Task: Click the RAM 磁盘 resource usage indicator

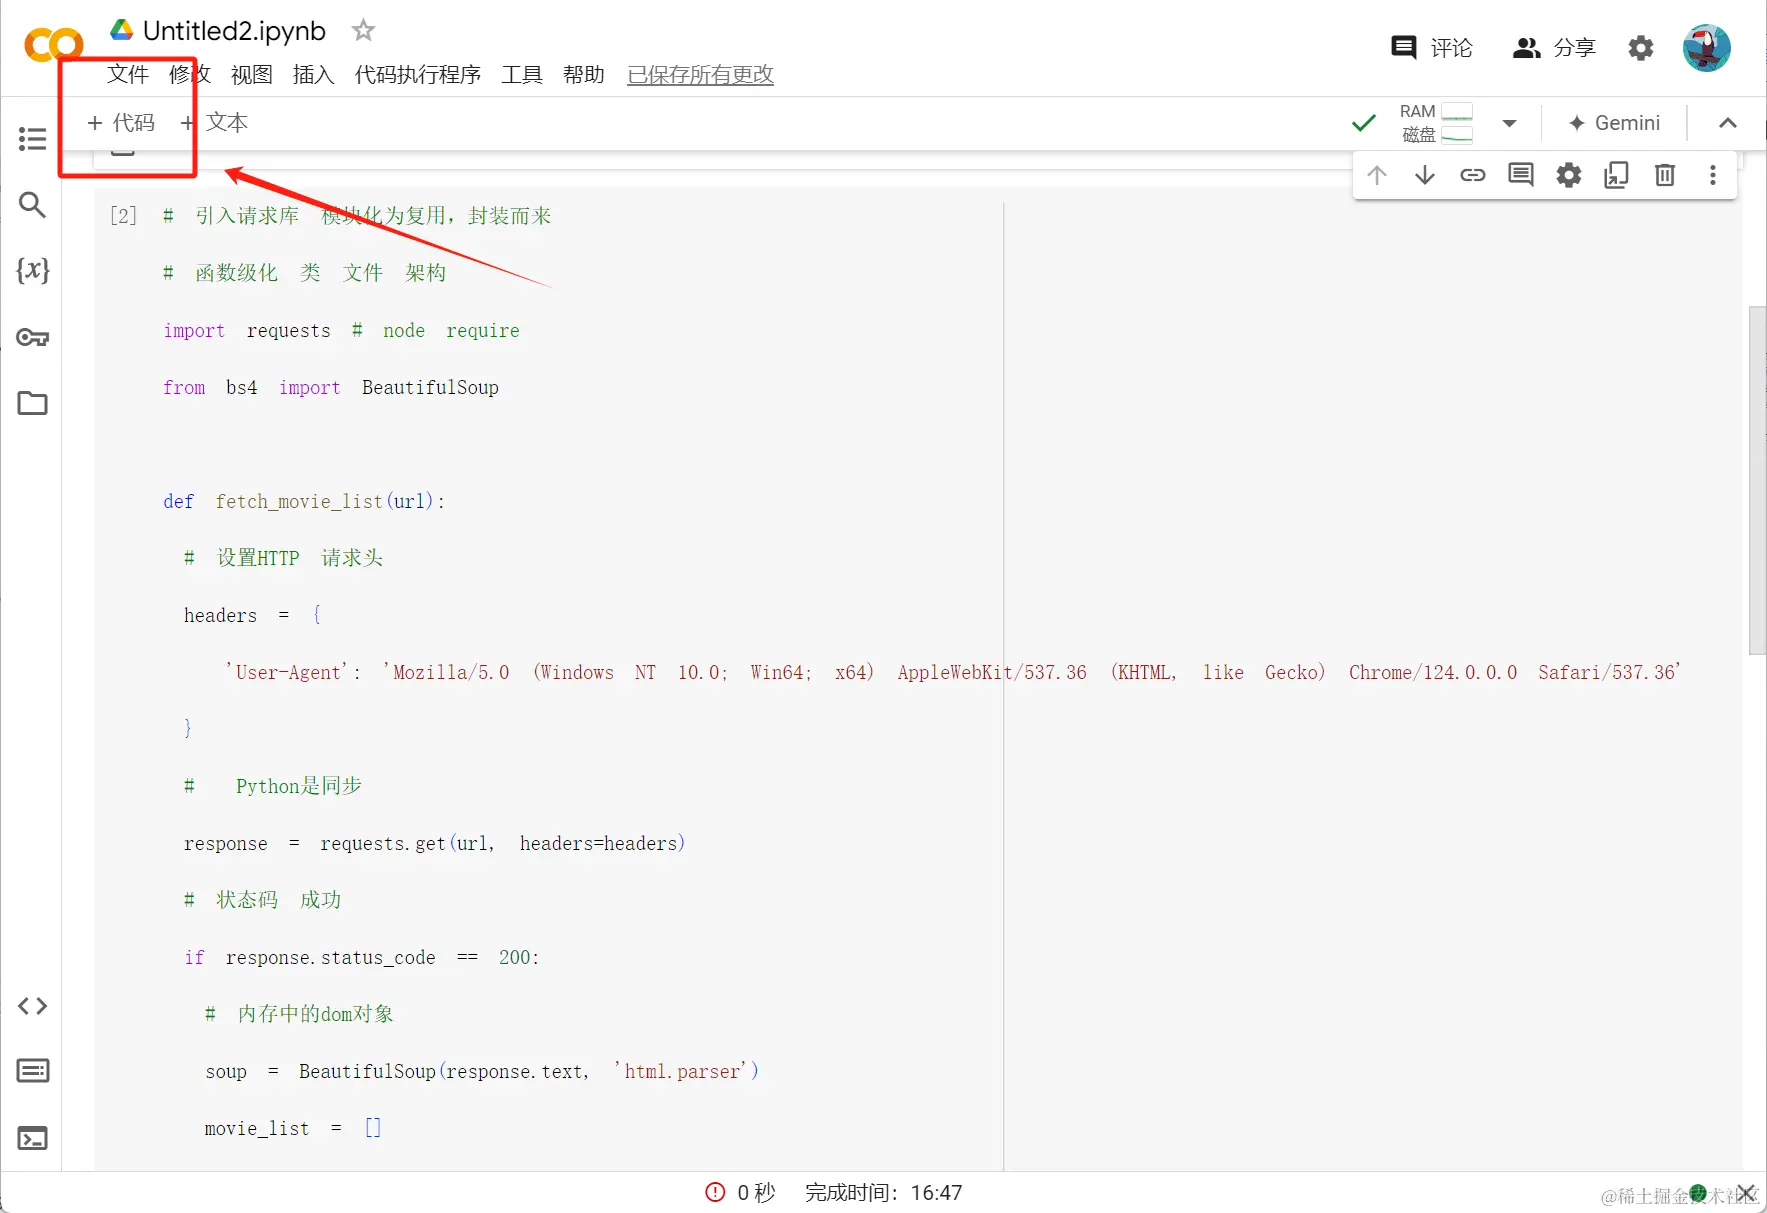Action: [1436, 123]
